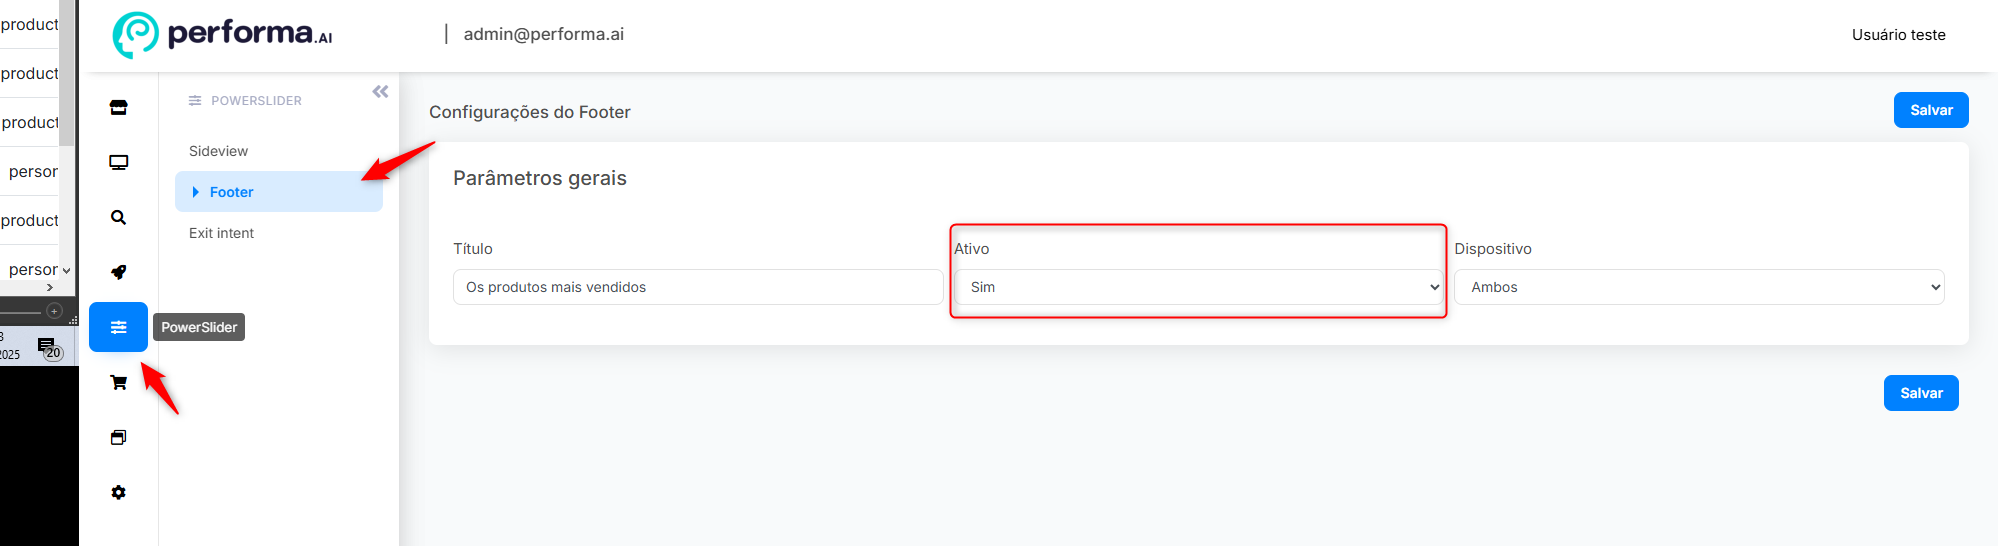The width and height of the screenshot is (1998, 546).
Task: Open the shopping cart sidebar icon
Action: pyautogui.click(x=118, y=382)
